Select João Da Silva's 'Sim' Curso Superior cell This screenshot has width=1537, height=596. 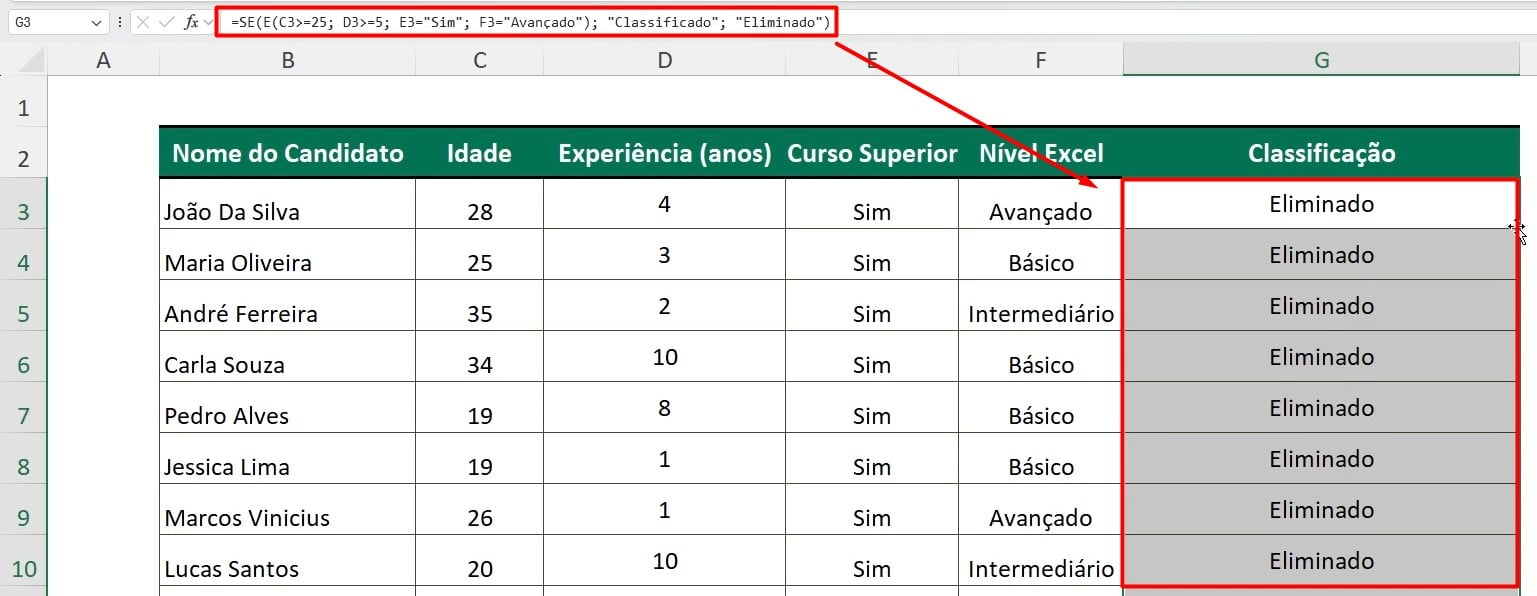(x=872, y=204)
